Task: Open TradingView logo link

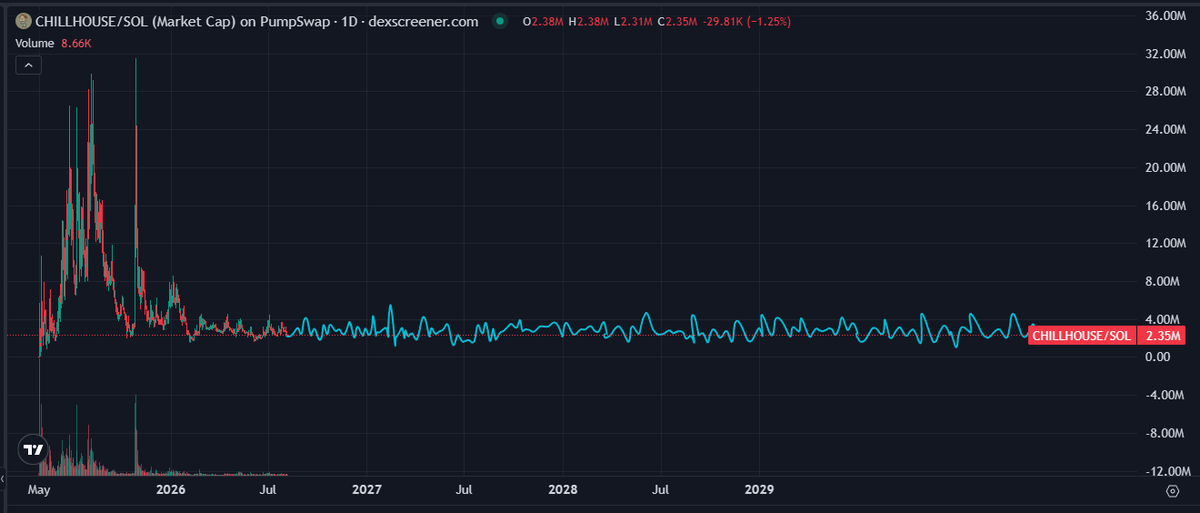Action: pos(33,450)
